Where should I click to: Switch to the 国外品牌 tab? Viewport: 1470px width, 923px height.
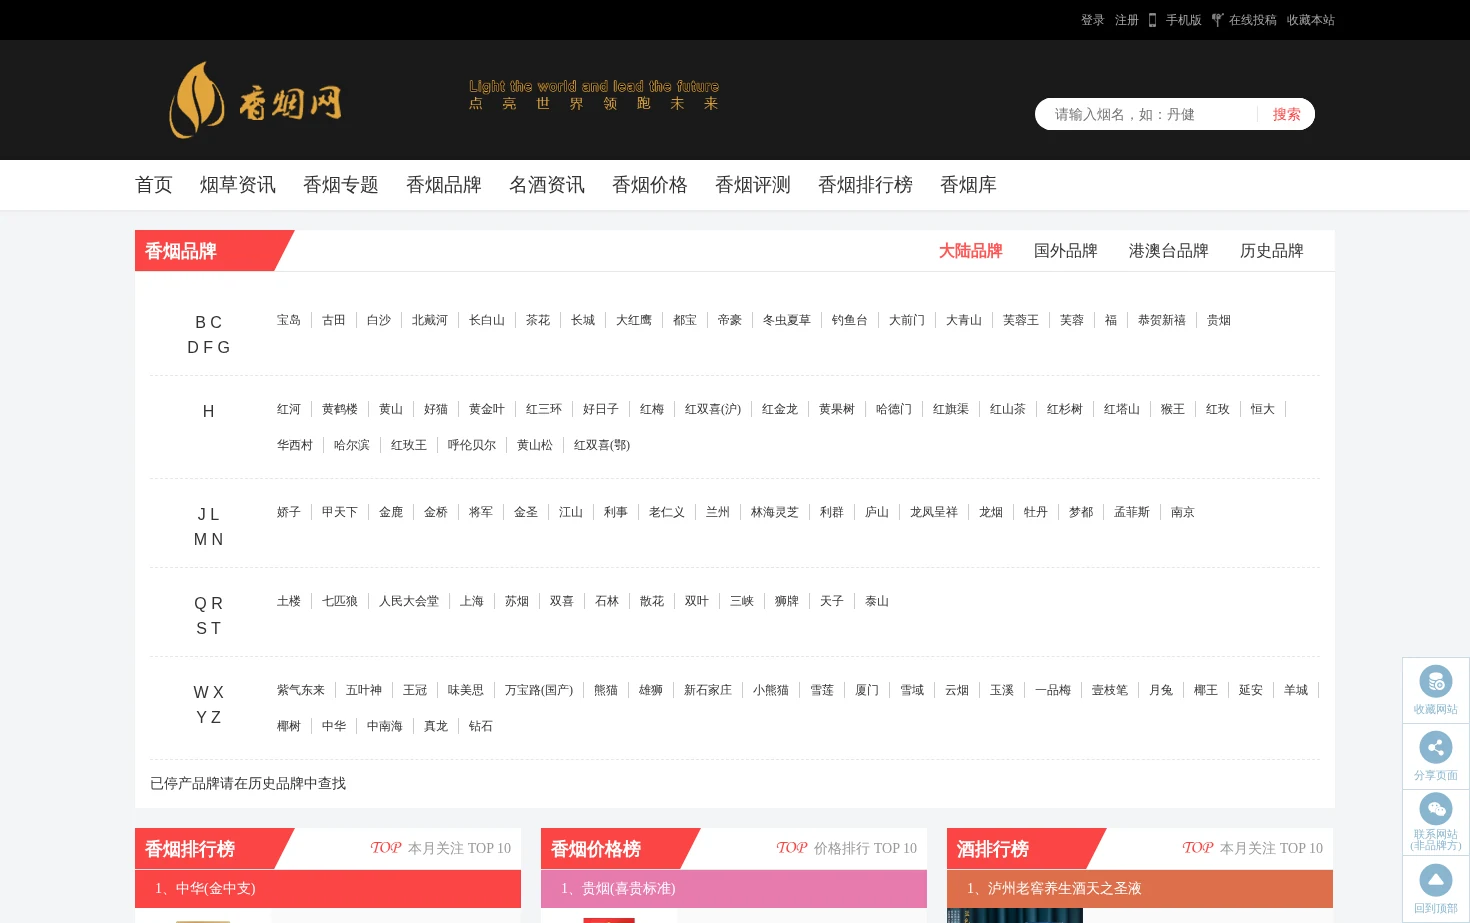[x=1066, y=251]
